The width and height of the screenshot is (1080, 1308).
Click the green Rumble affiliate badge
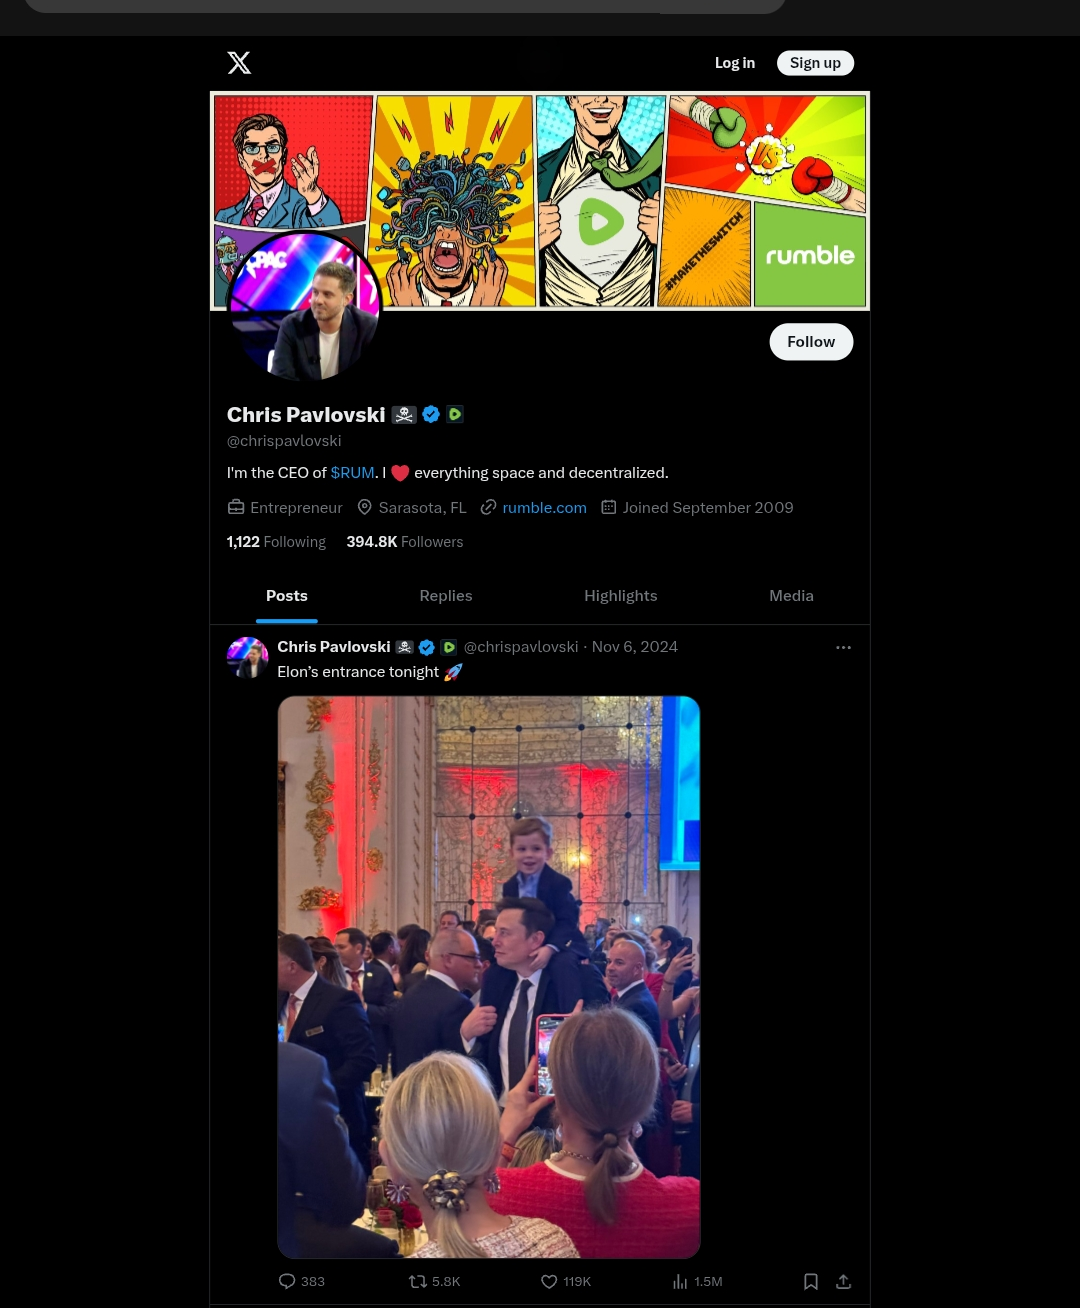455,414
